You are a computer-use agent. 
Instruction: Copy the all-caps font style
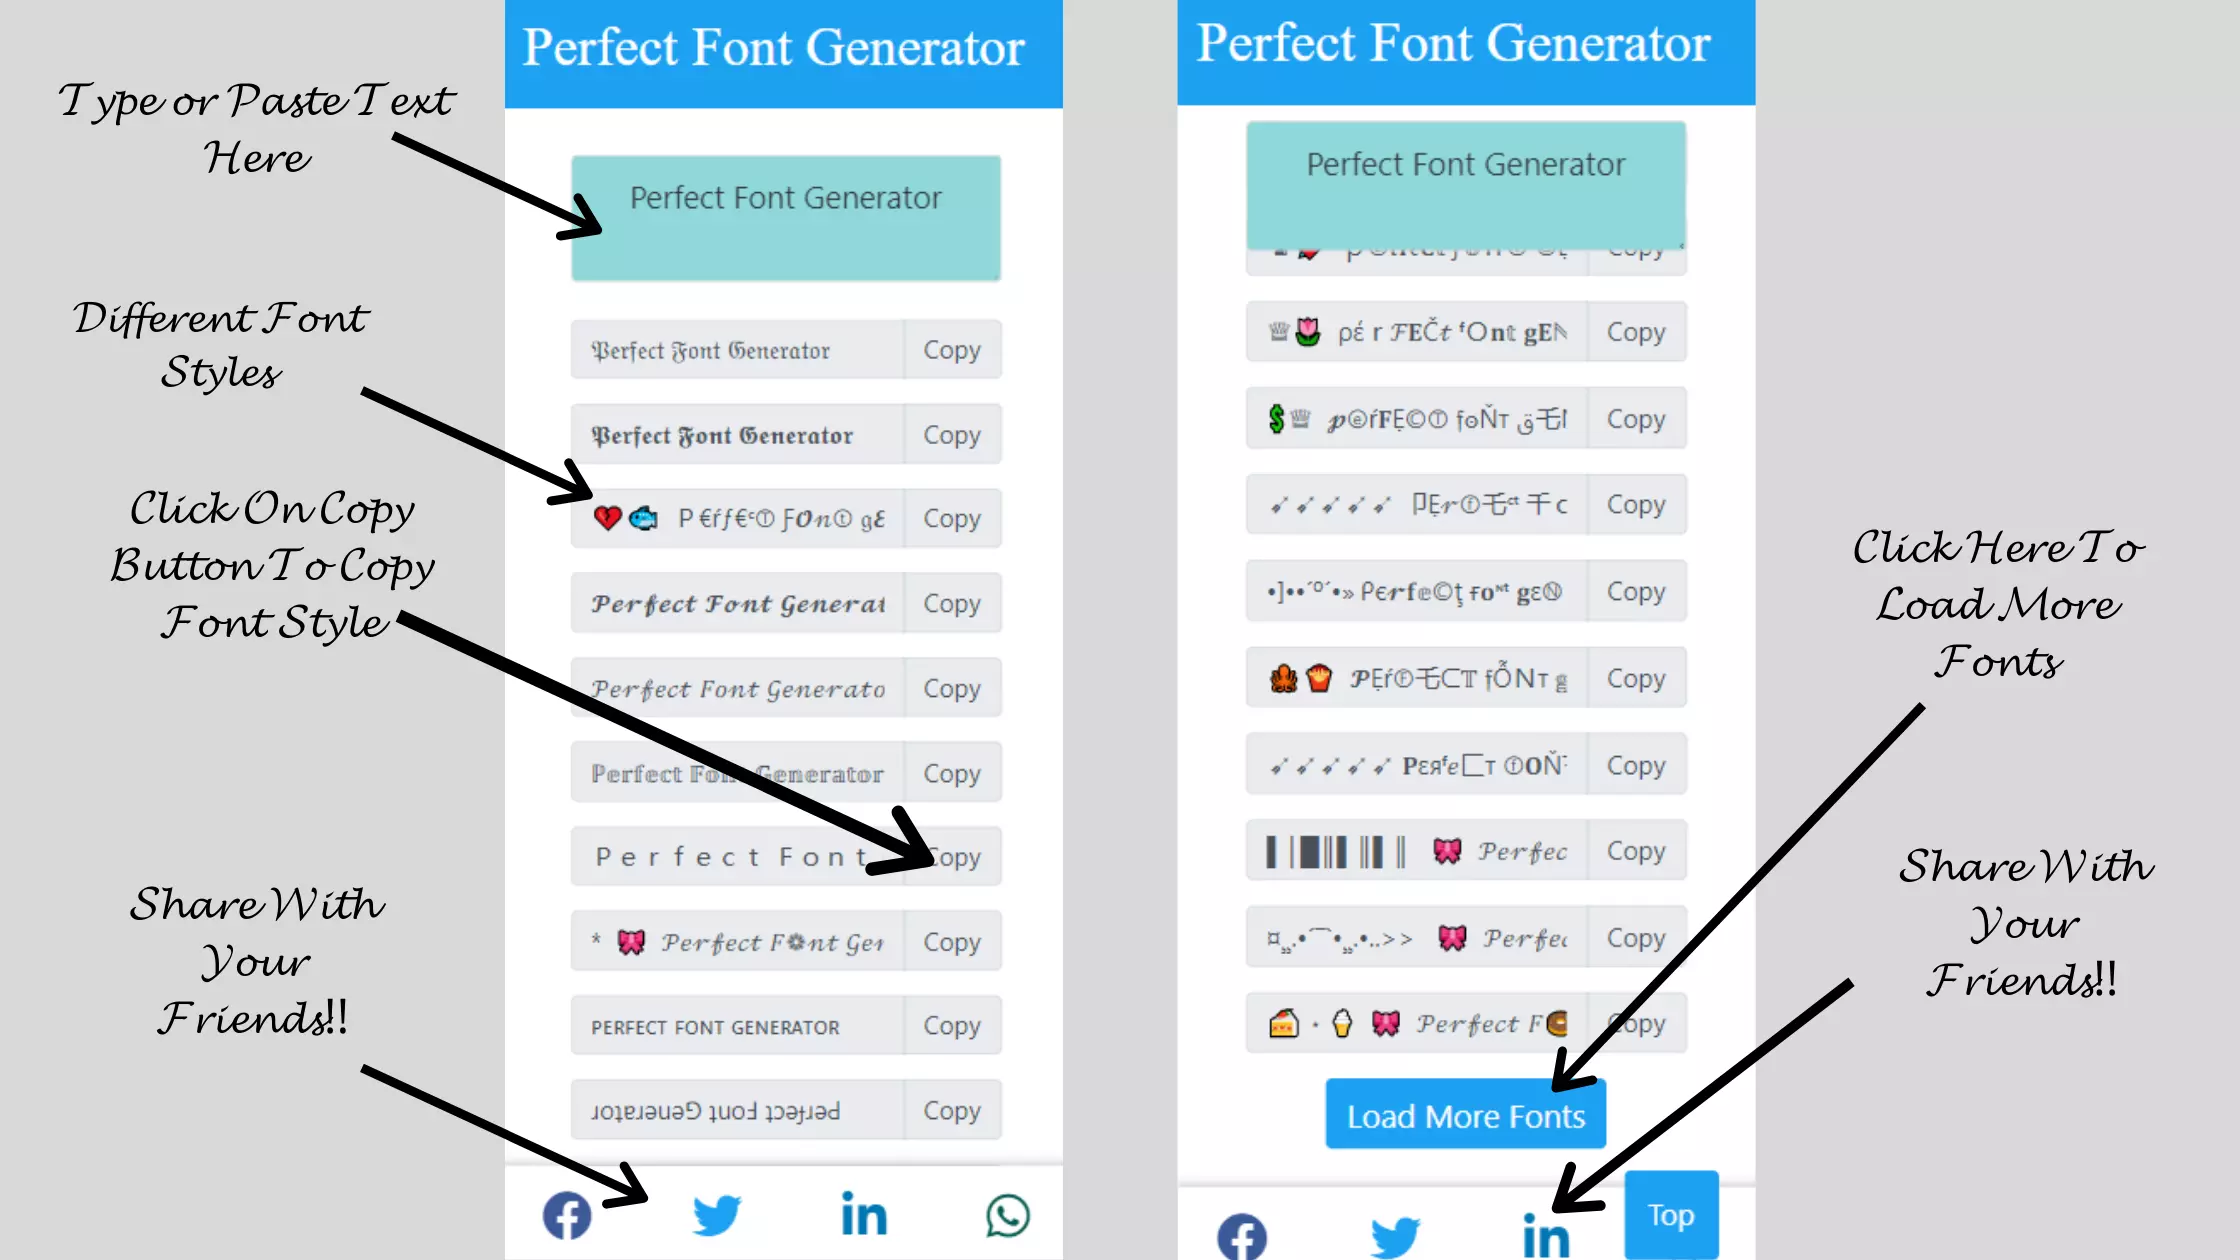click(952, 1026)
